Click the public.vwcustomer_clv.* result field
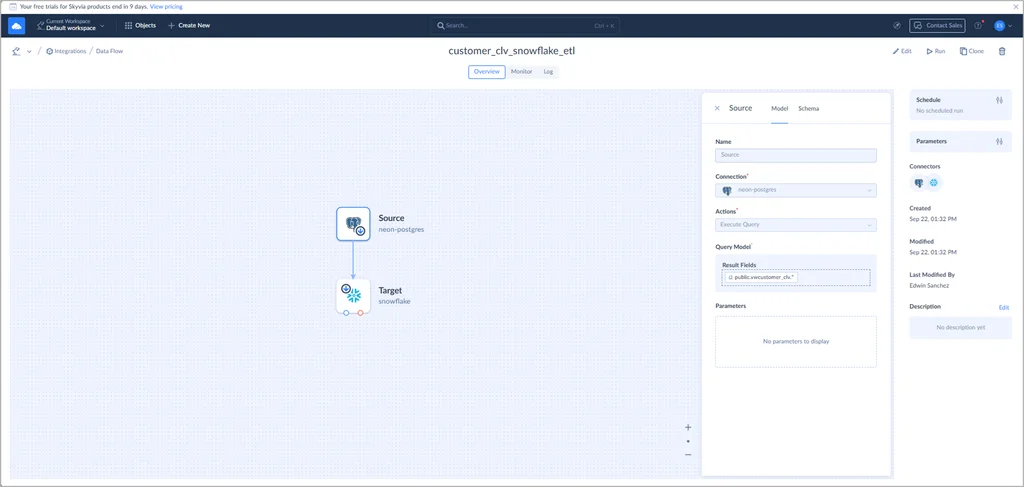The width and height of the screenshot is (1024, 487). click(761, 277)
